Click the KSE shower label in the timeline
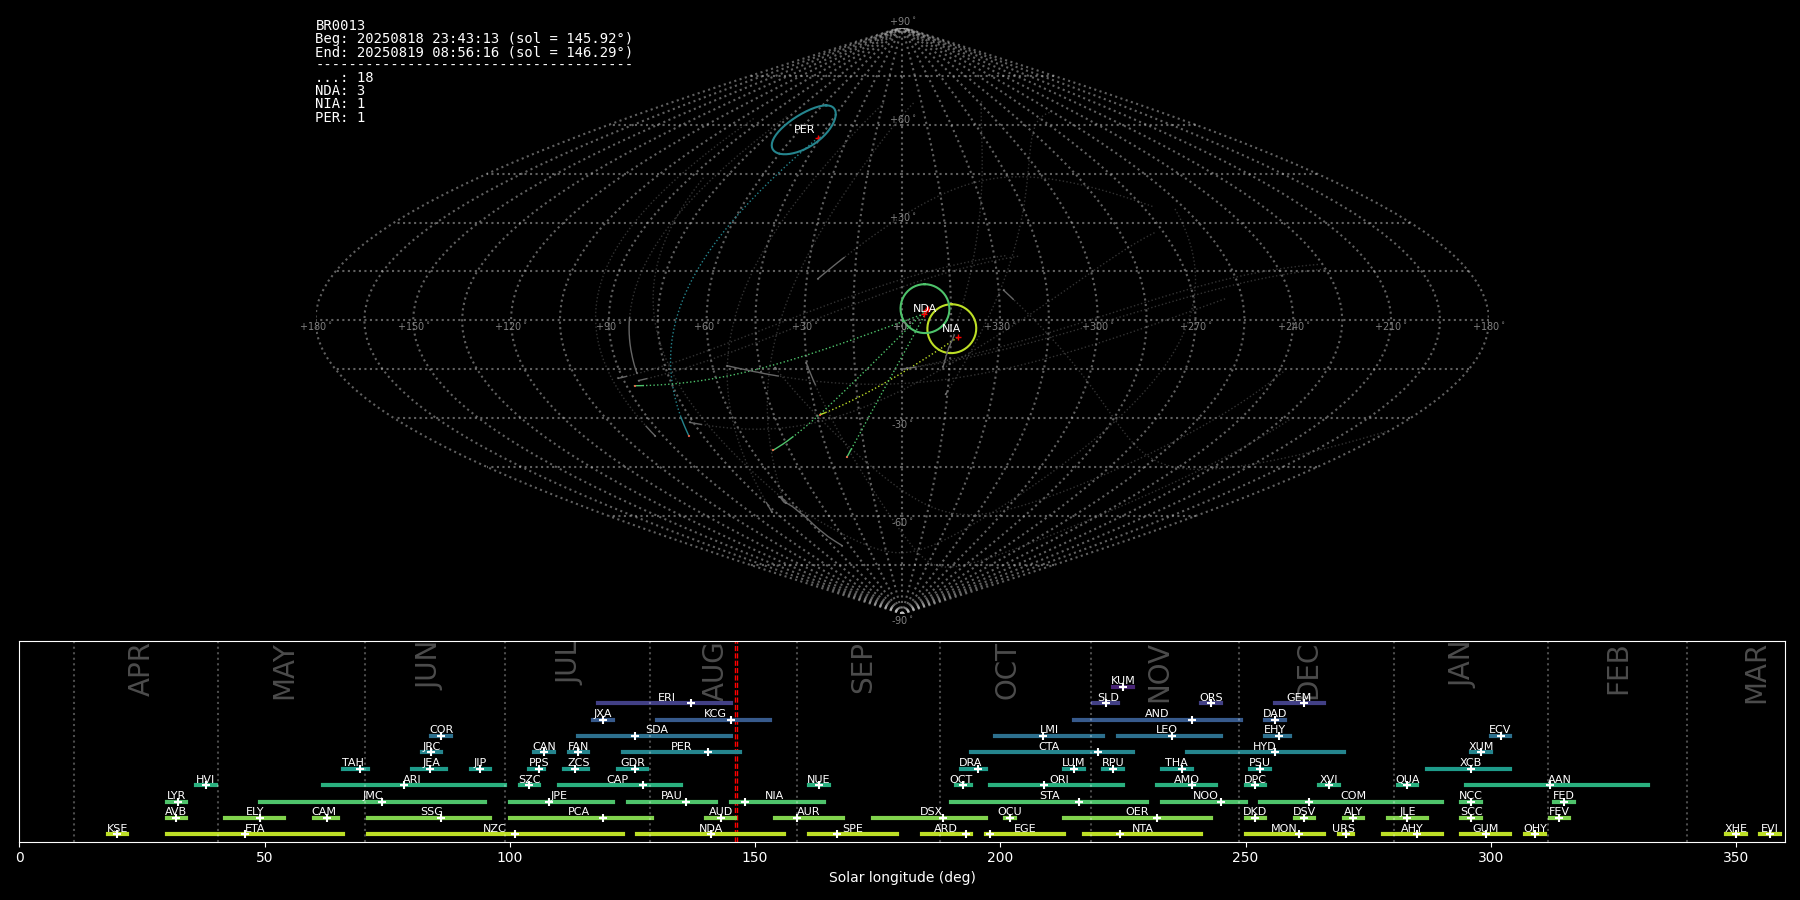The height and width of the screenshot is (900, 1800). [117, 829]
